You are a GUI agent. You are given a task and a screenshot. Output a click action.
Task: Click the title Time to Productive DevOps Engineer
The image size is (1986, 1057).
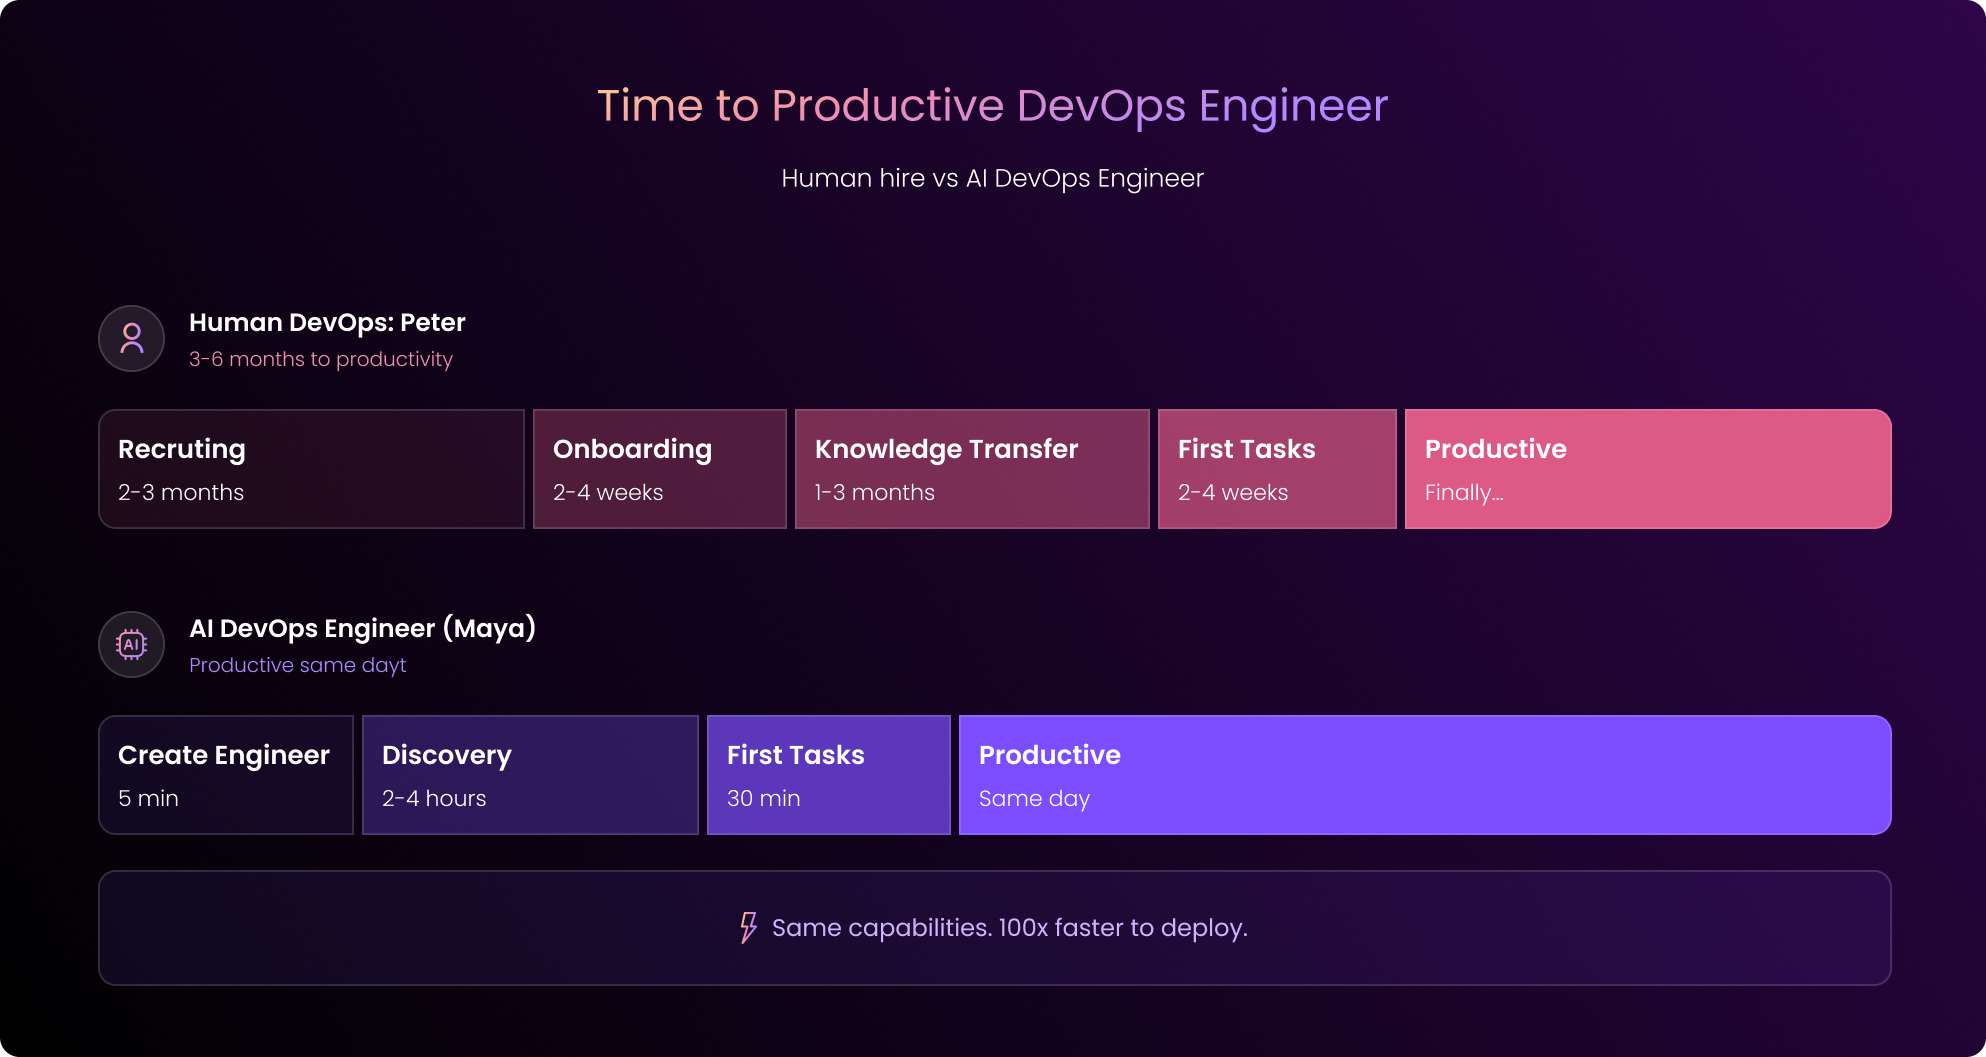(993, 106)
